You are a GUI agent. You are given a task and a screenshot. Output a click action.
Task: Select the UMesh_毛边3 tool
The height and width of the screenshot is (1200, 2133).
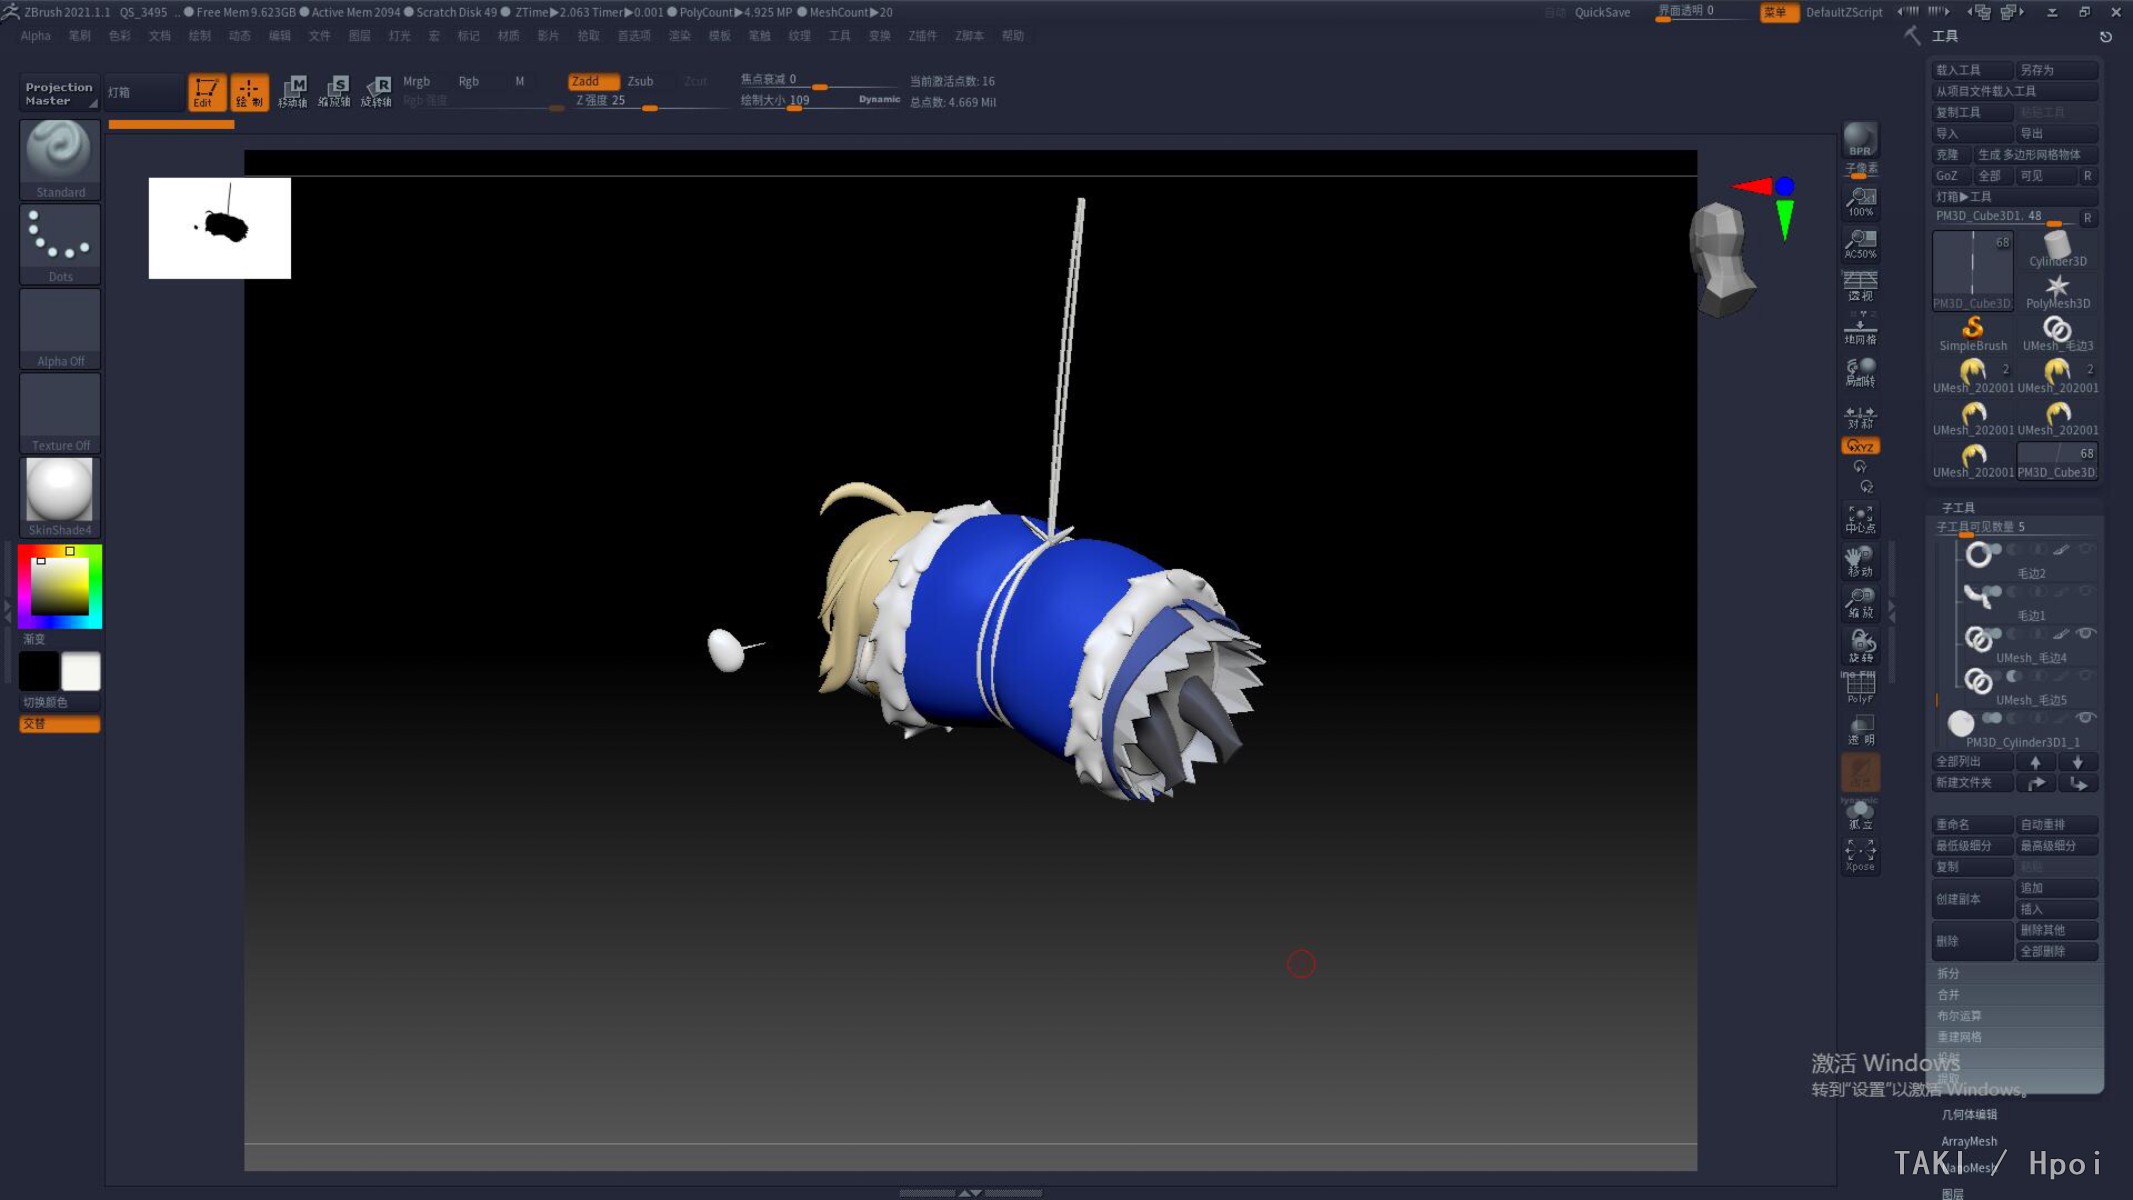tap(2057, 334)
